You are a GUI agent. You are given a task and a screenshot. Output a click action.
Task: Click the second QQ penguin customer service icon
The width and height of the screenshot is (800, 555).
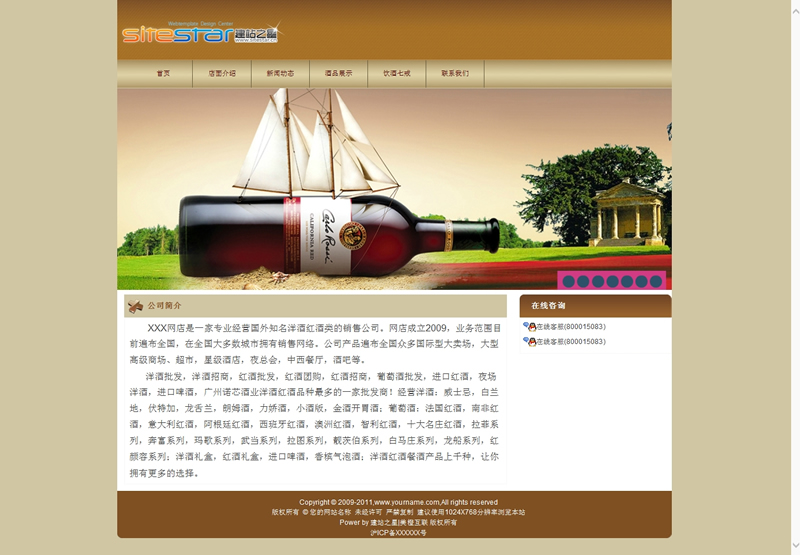point(529,342)
